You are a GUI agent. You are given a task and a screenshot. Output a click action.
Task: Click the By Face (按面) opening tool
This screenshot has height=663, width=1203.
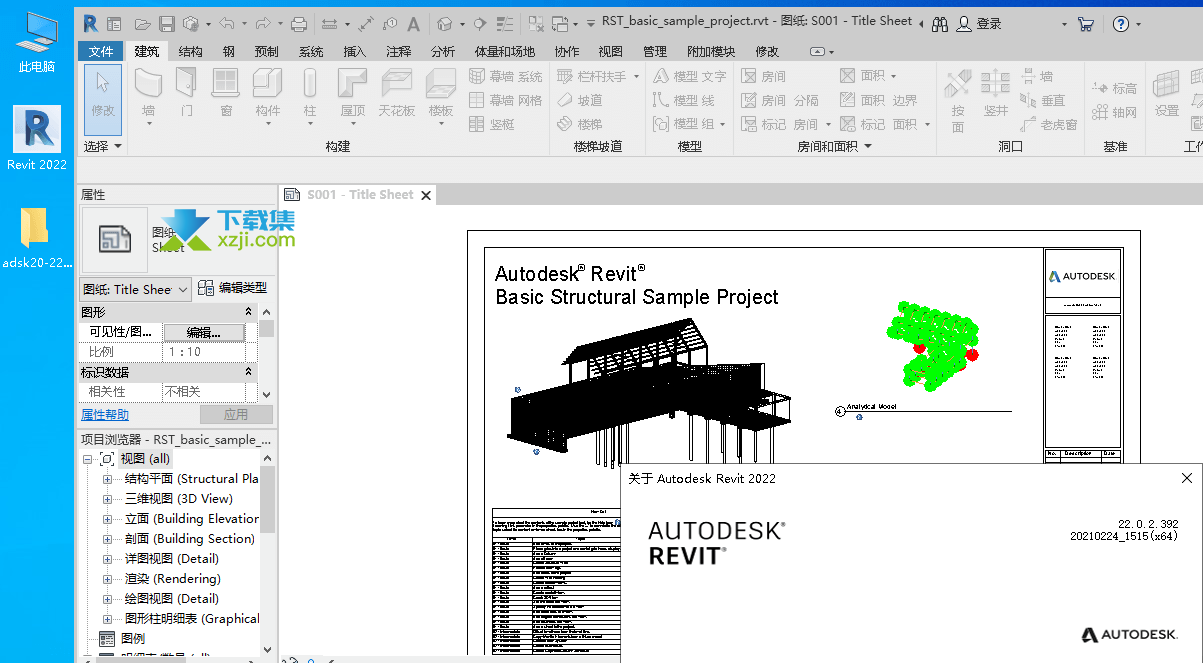pos(958,99)
